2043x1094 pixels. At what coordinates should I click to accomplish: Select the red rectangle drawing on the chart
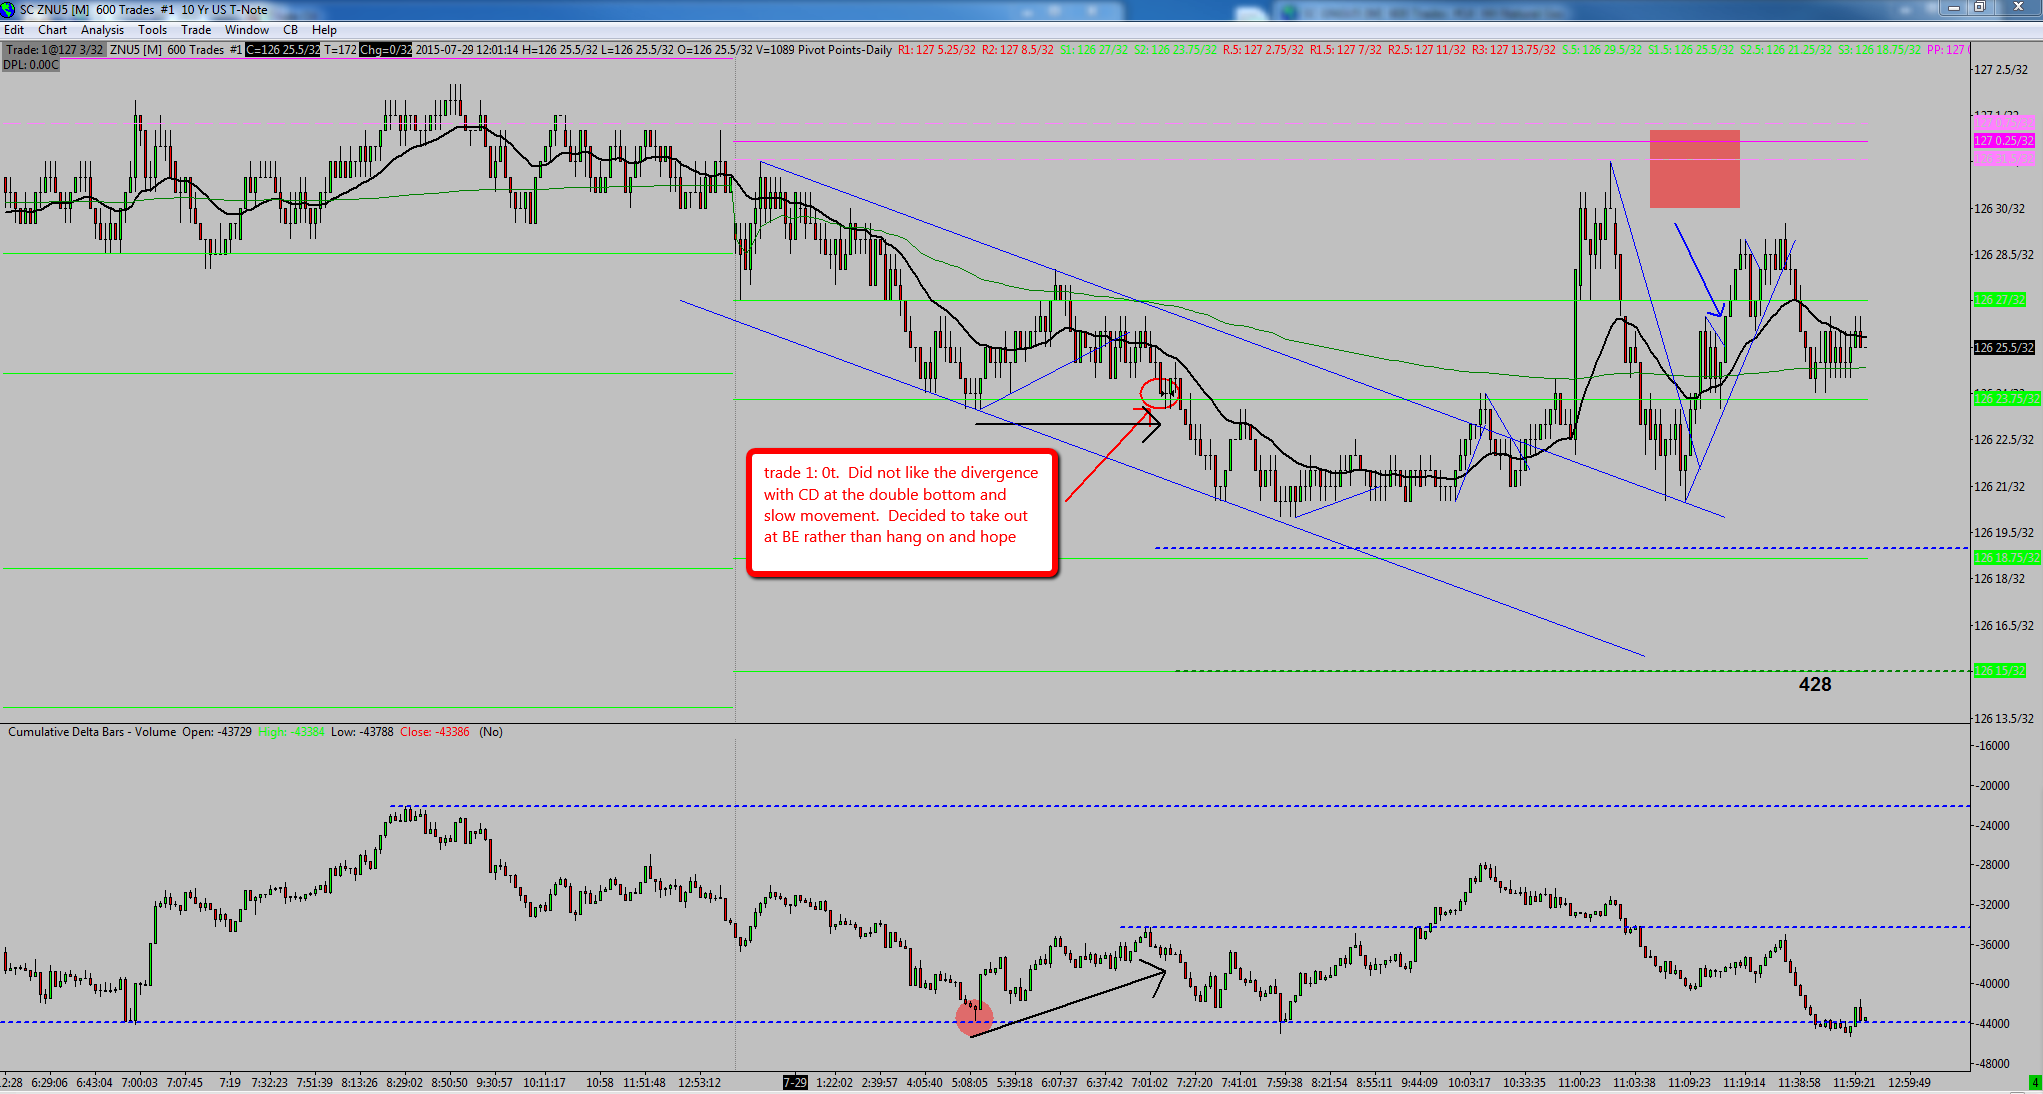point(1694,169)
